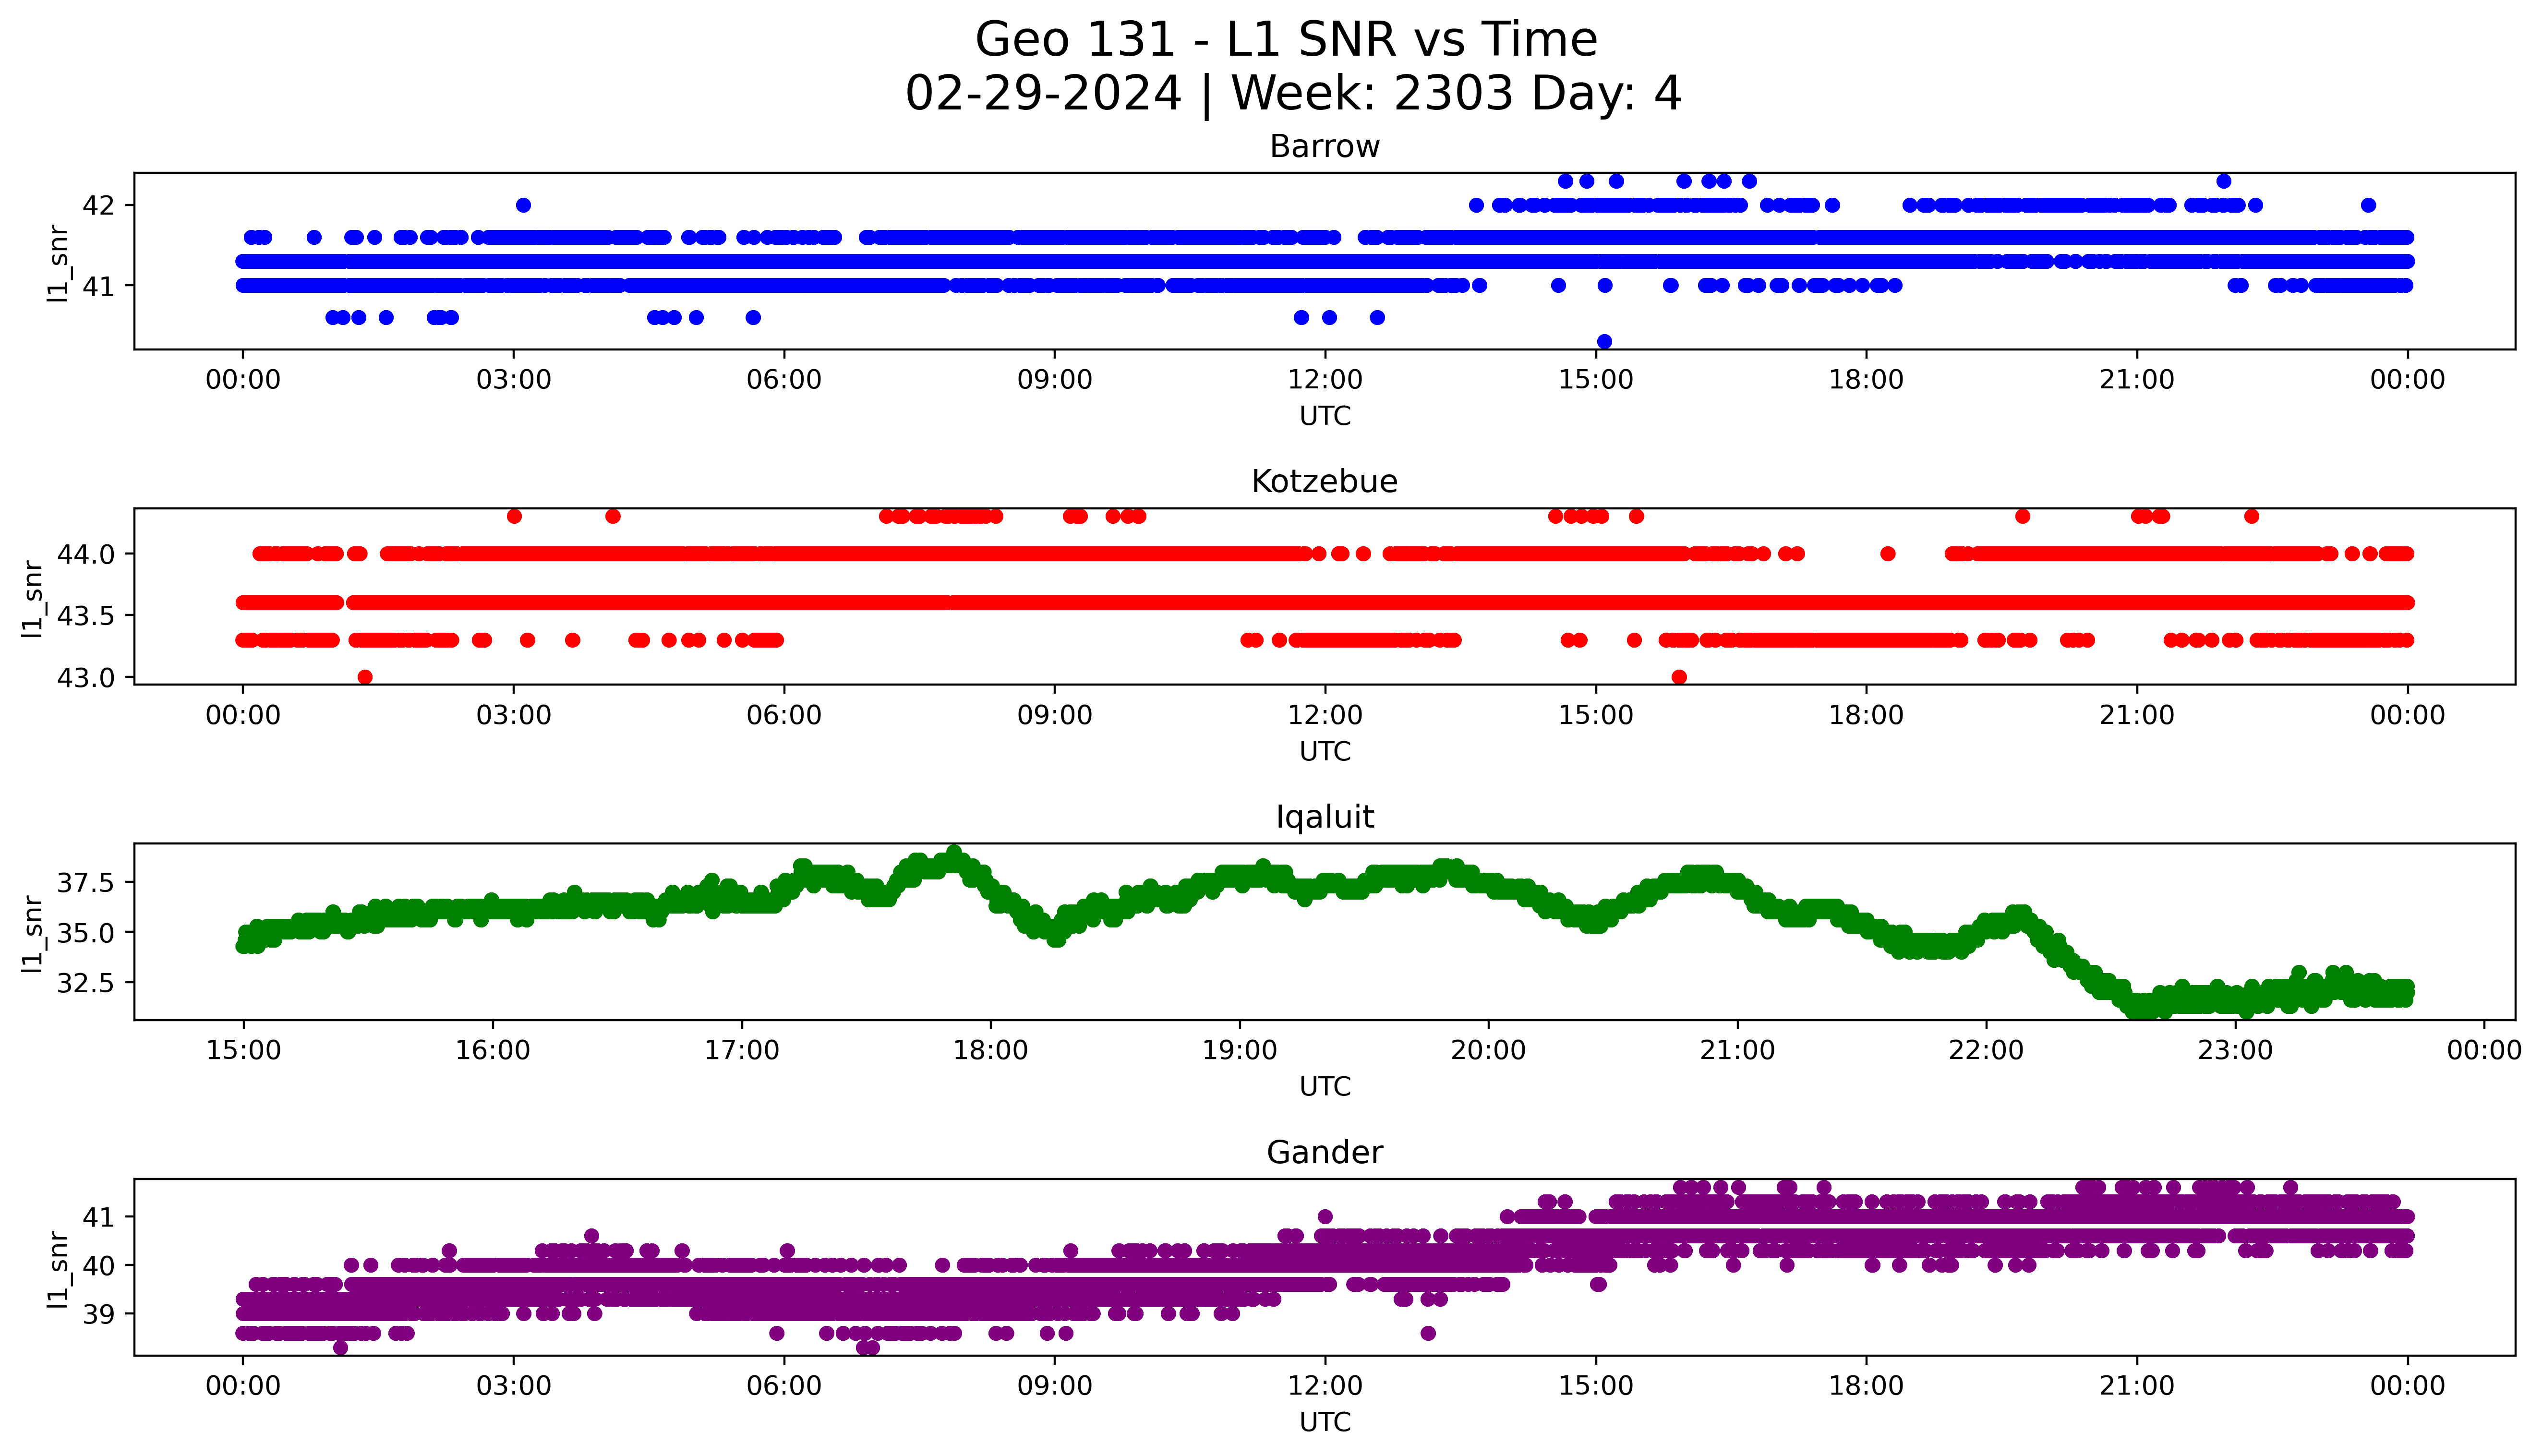Select the Kotzebue subplot title
This screenshot has height=1456, width=2542.
click(x=1324, y=482)
